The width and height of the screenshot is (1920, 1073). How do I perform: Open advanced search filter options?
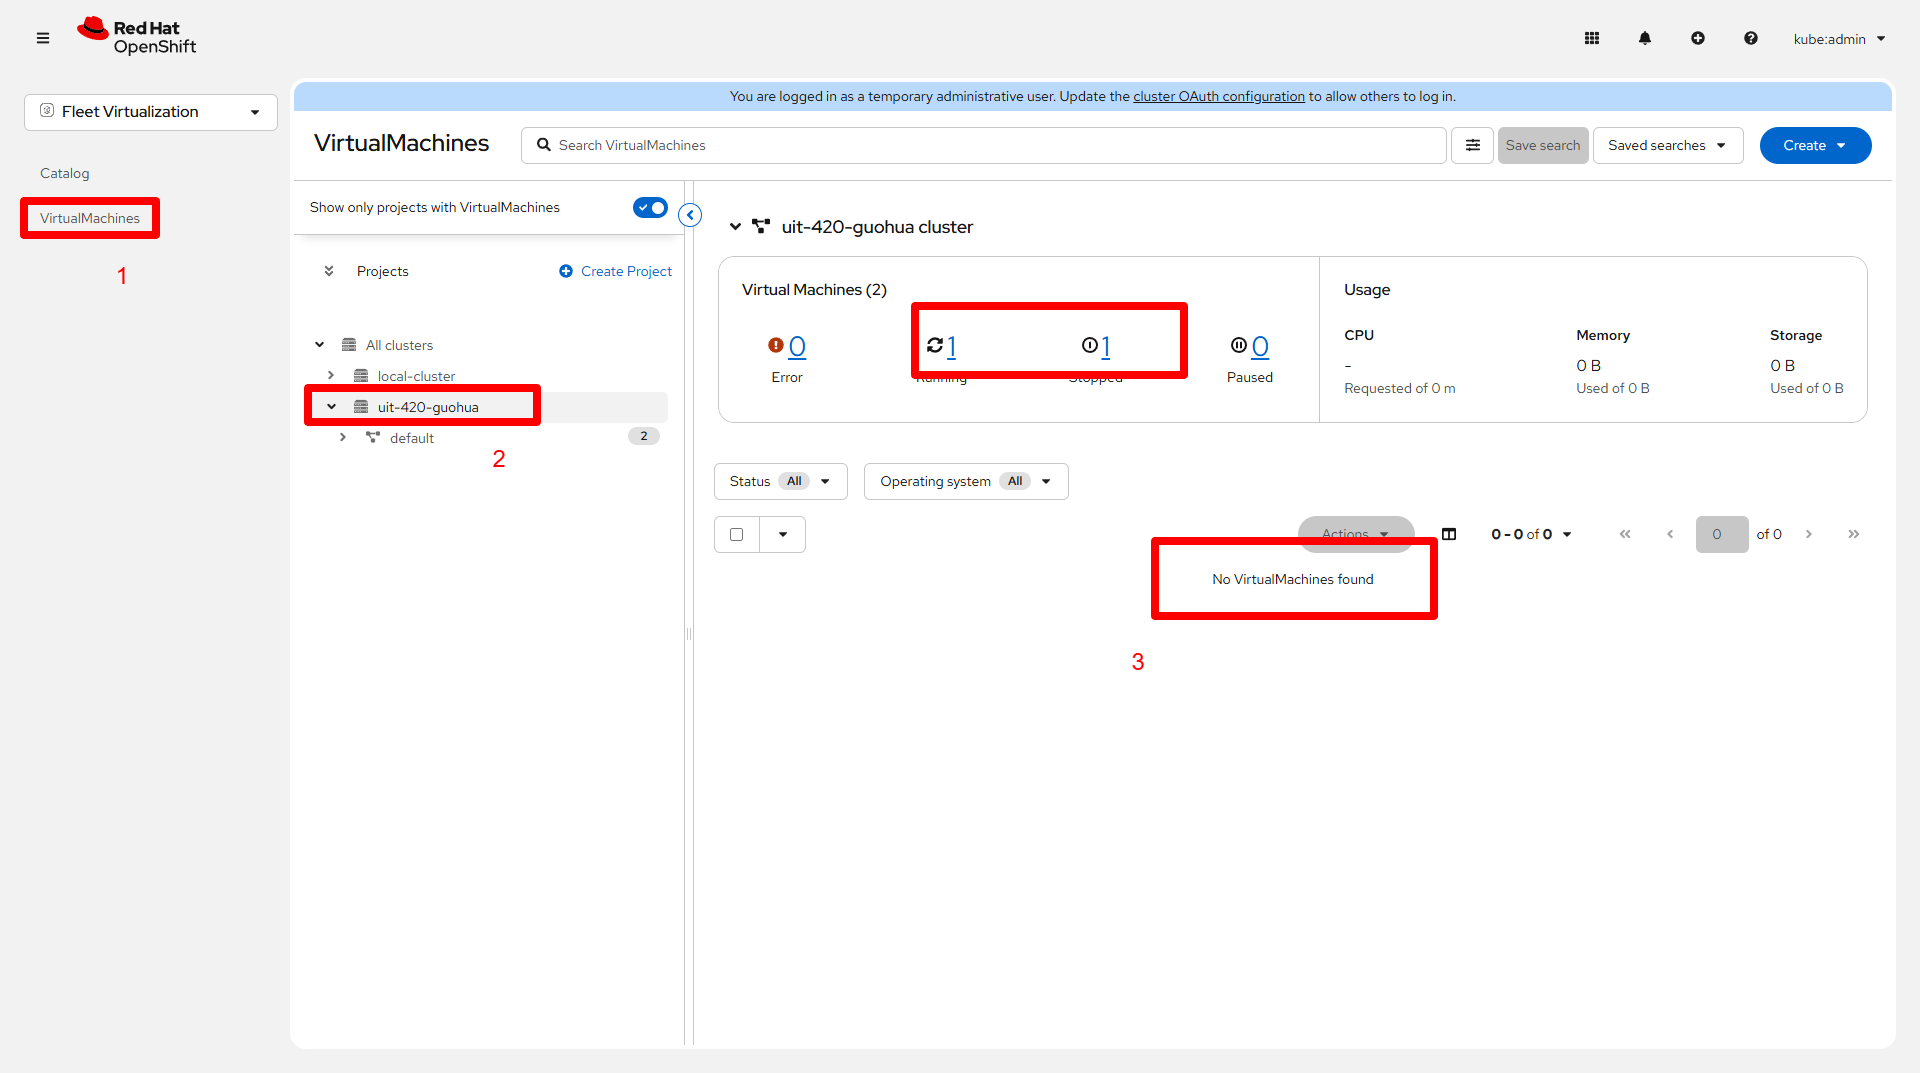[1473, 145]
